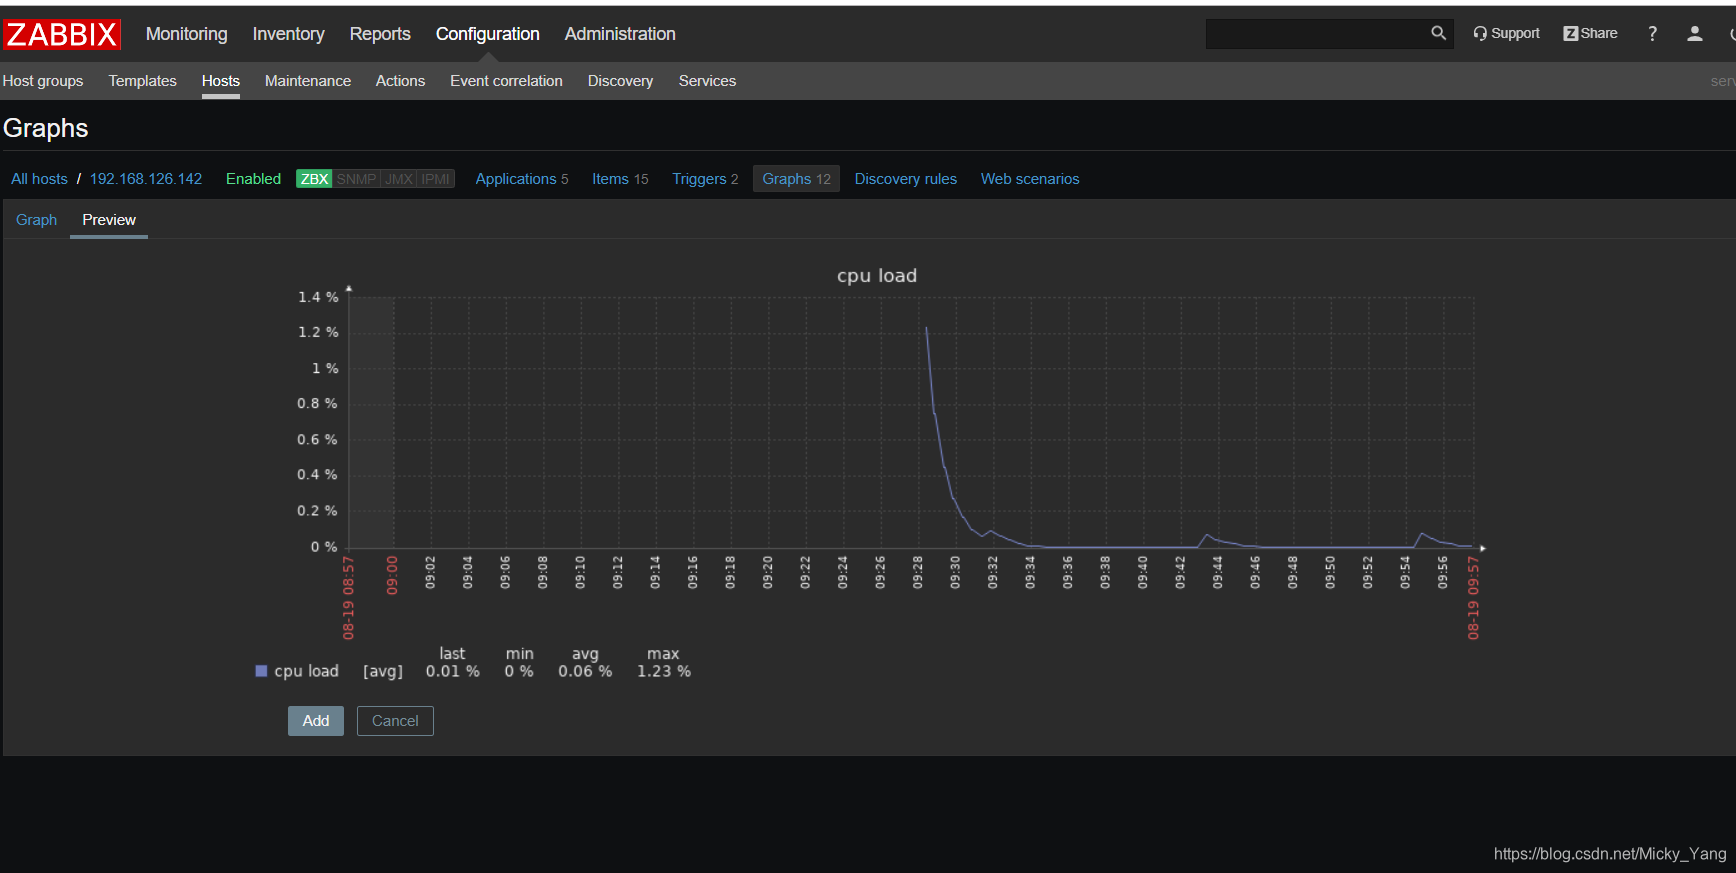Open Web scenarios link

tap(1030, 179)
